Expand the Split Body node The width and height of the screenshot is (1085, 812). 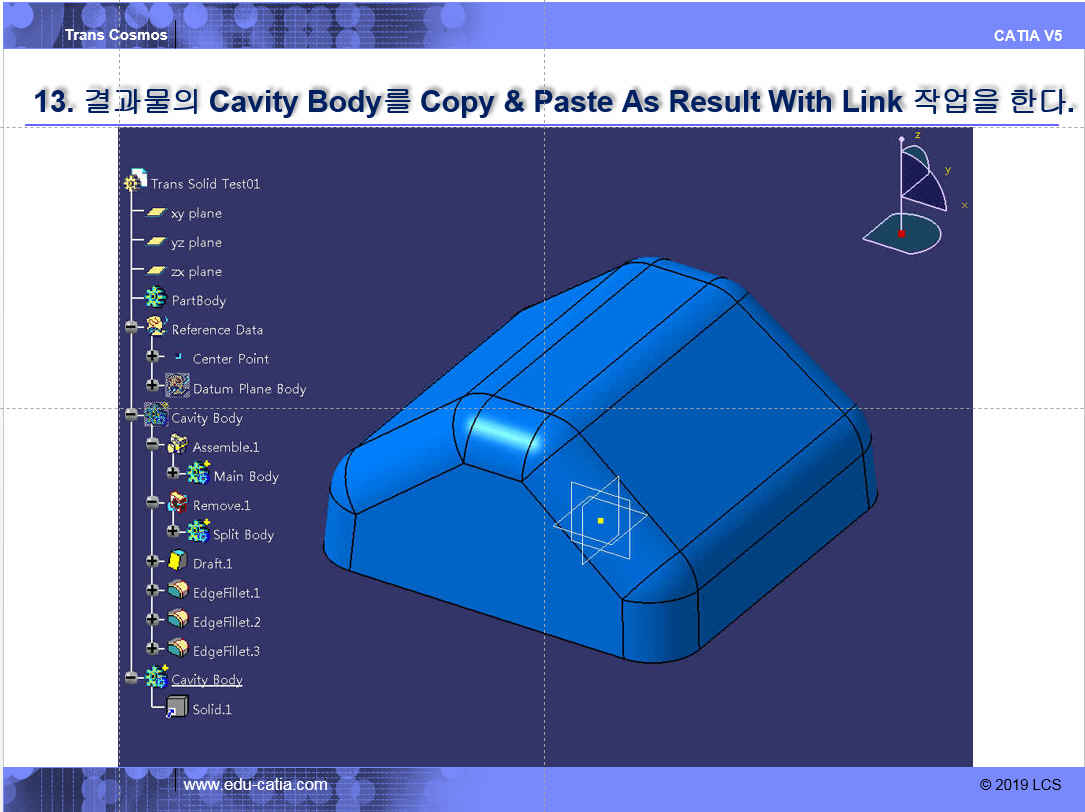[x=174, y=532]
